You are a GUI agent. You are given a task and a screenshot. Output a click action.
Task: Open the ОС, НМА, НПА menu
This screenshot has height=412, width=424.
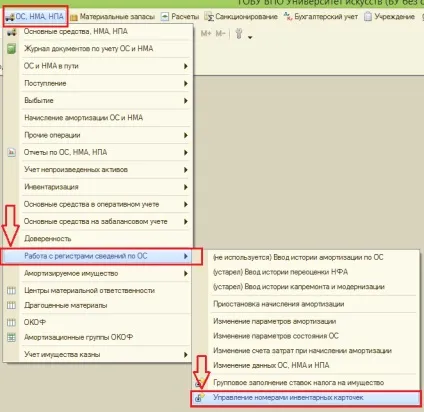(35, 17)
